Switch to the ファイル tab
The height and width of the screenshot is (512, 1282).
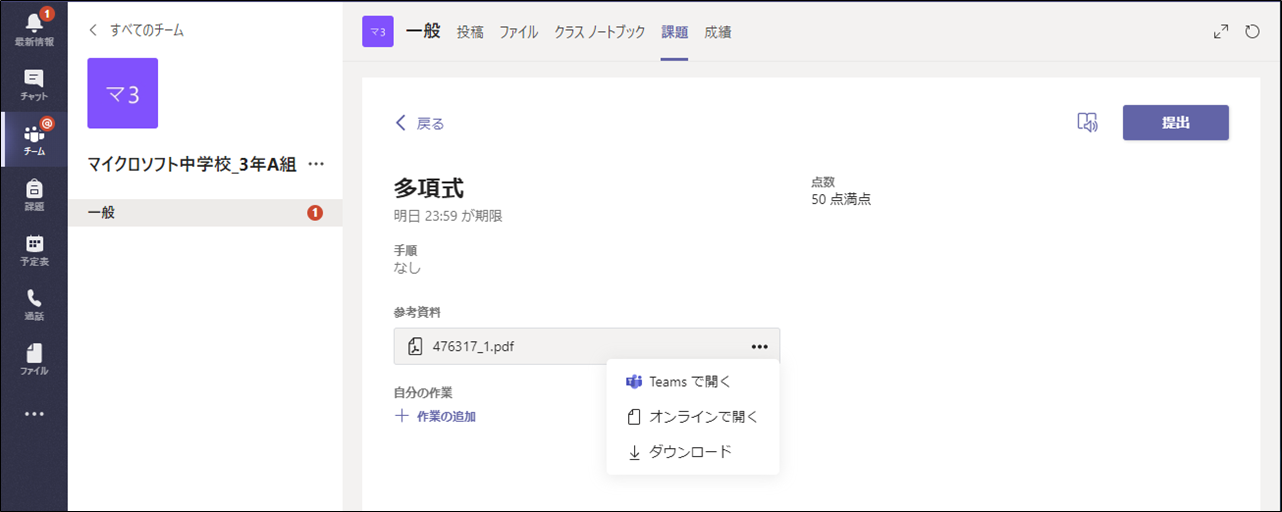[519, 32]
